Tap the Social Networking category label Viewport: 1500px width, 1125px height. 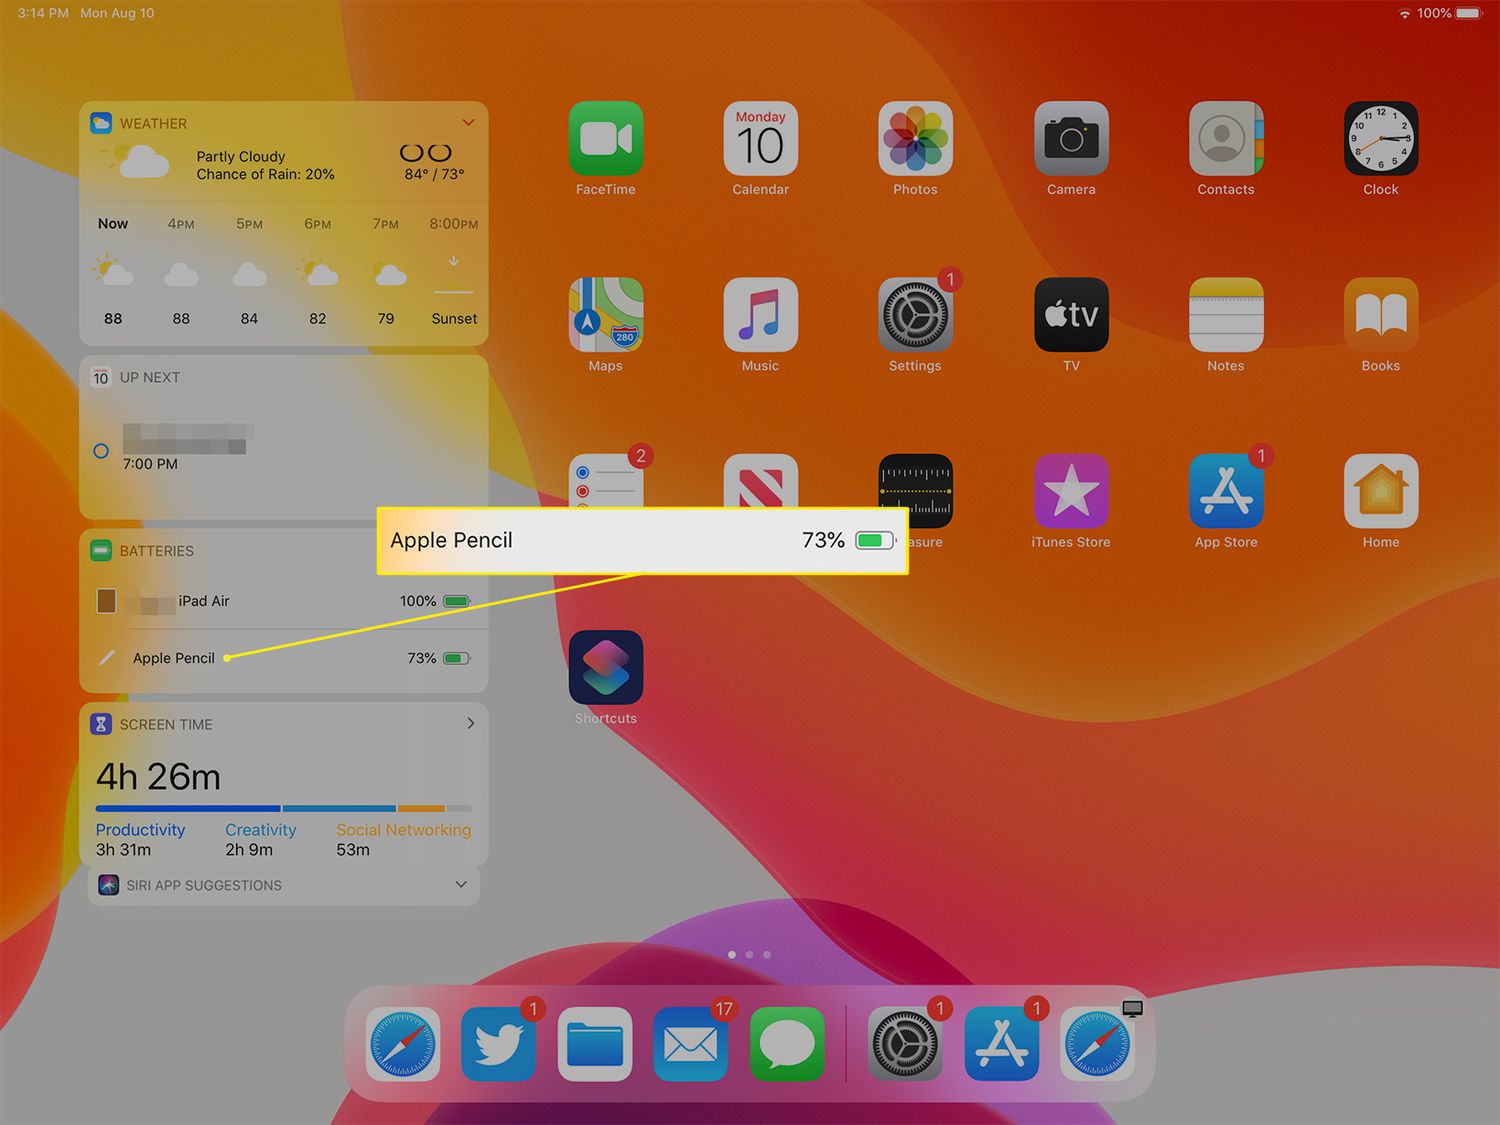coord(403,830)
